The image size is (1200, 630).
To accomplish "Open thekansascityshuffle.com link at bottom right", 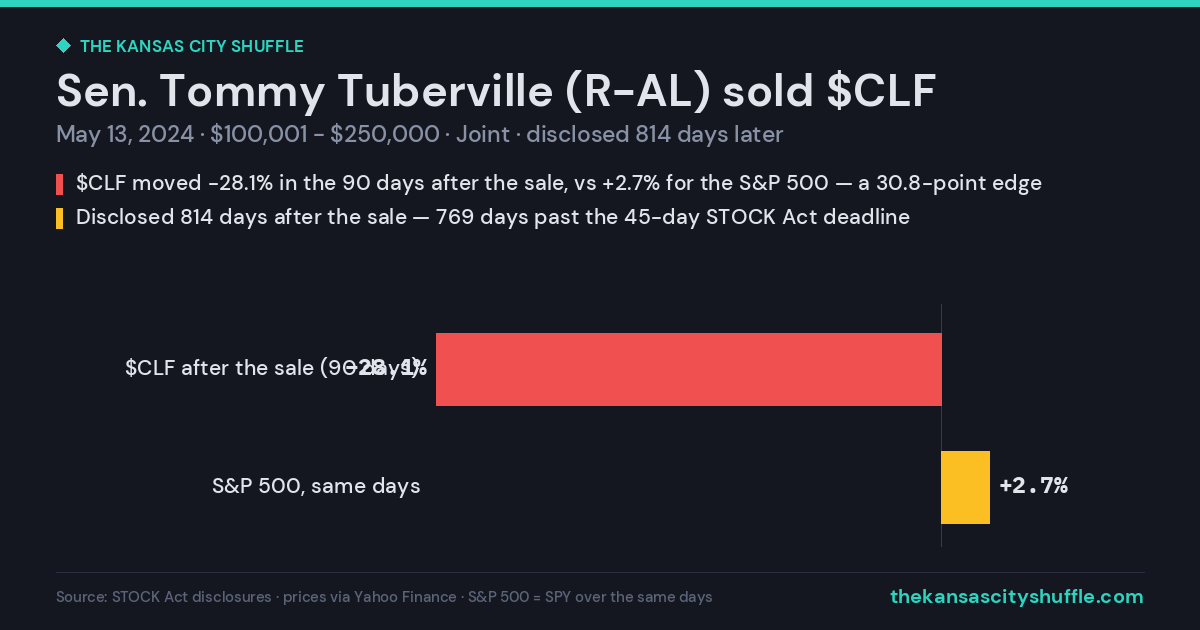I will pyautogui.click(x=1016, y=596).
